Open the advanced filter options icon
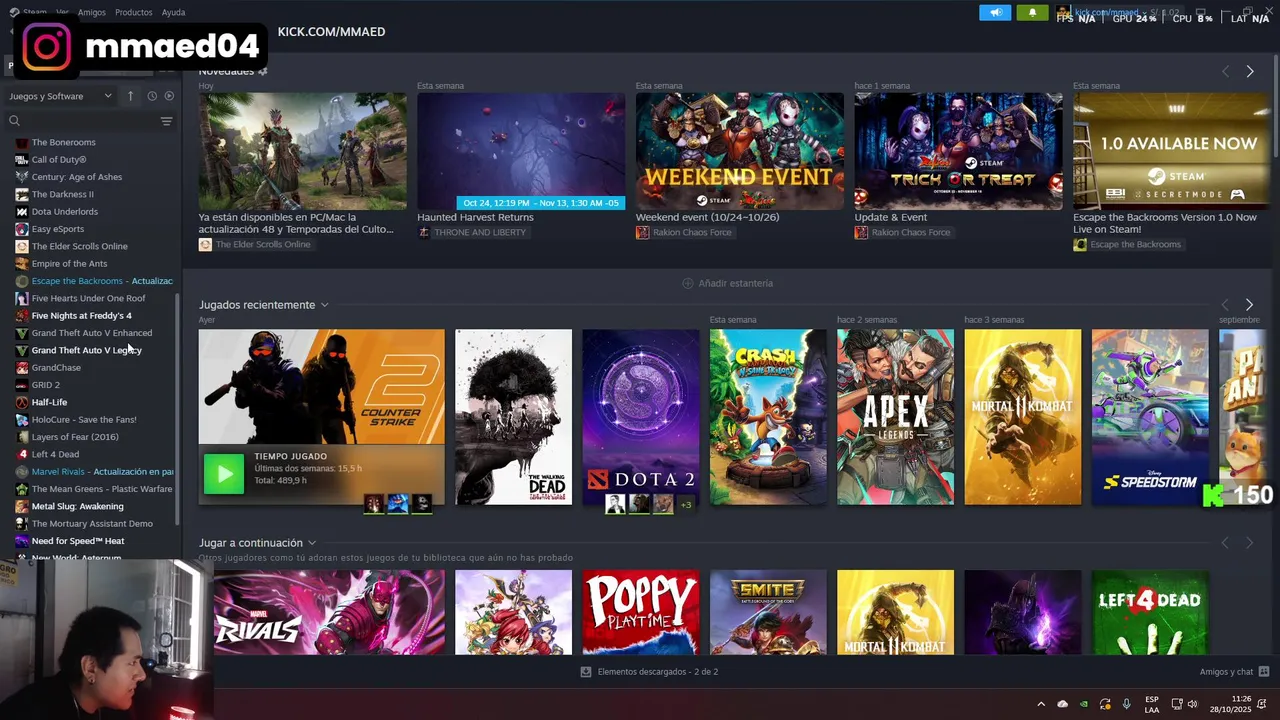 pyautogui.click(x=166, y=121)
